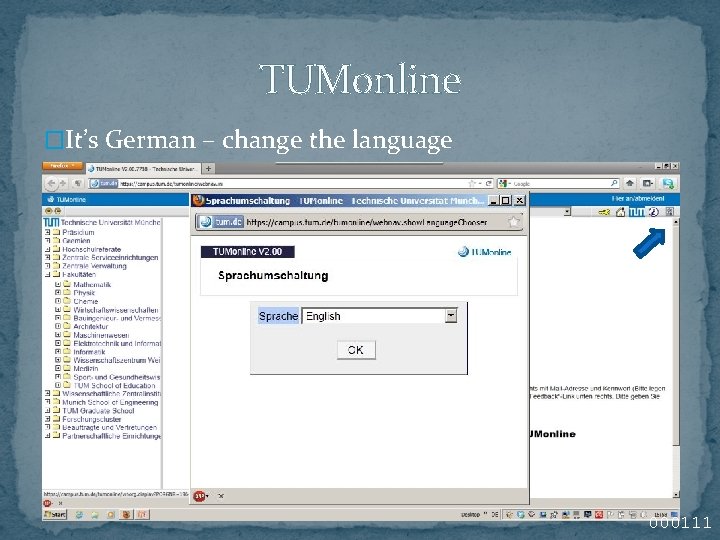Expand the Mathematik subfolder
This screenshot has height=540, width=720.
point(58,285)
